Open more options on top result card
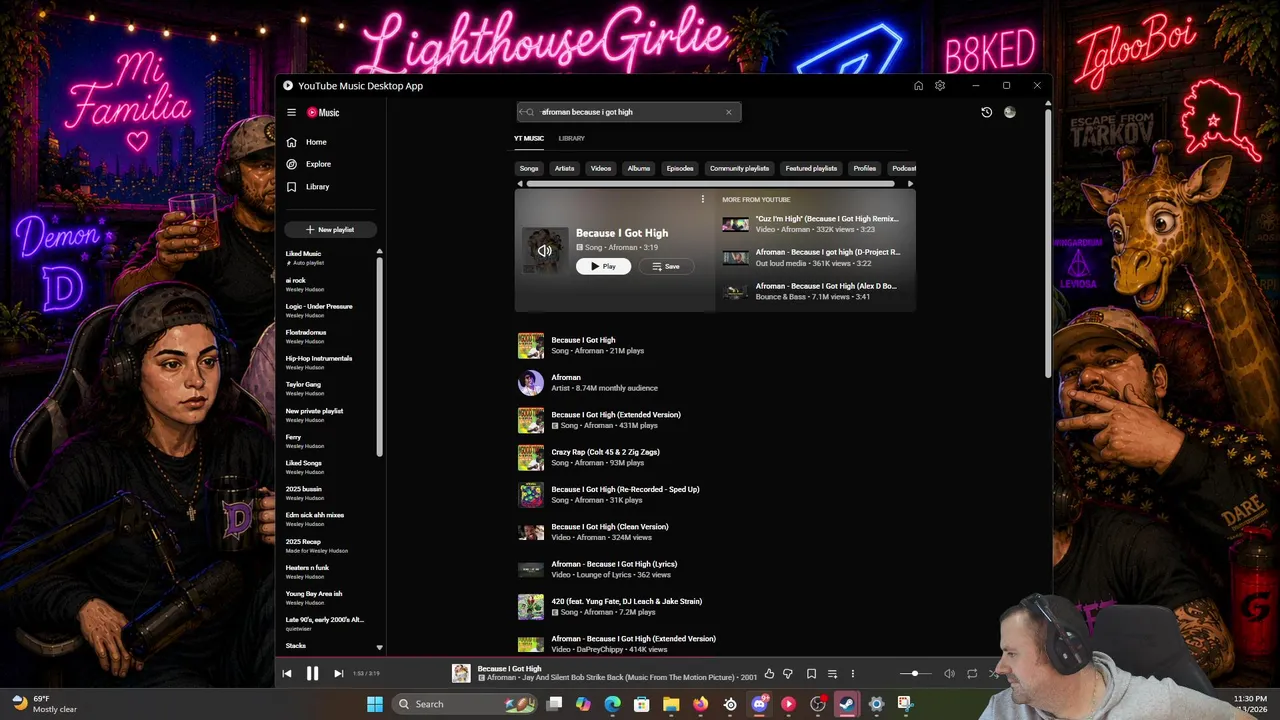 (x=702, y=199)
